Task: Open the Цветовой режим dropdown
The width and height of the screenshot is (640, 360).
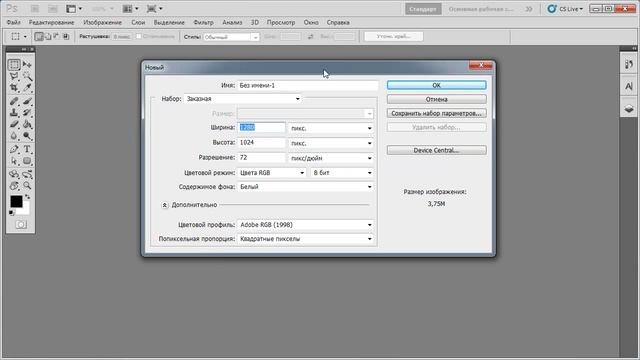Action: [x=271, y=173]
